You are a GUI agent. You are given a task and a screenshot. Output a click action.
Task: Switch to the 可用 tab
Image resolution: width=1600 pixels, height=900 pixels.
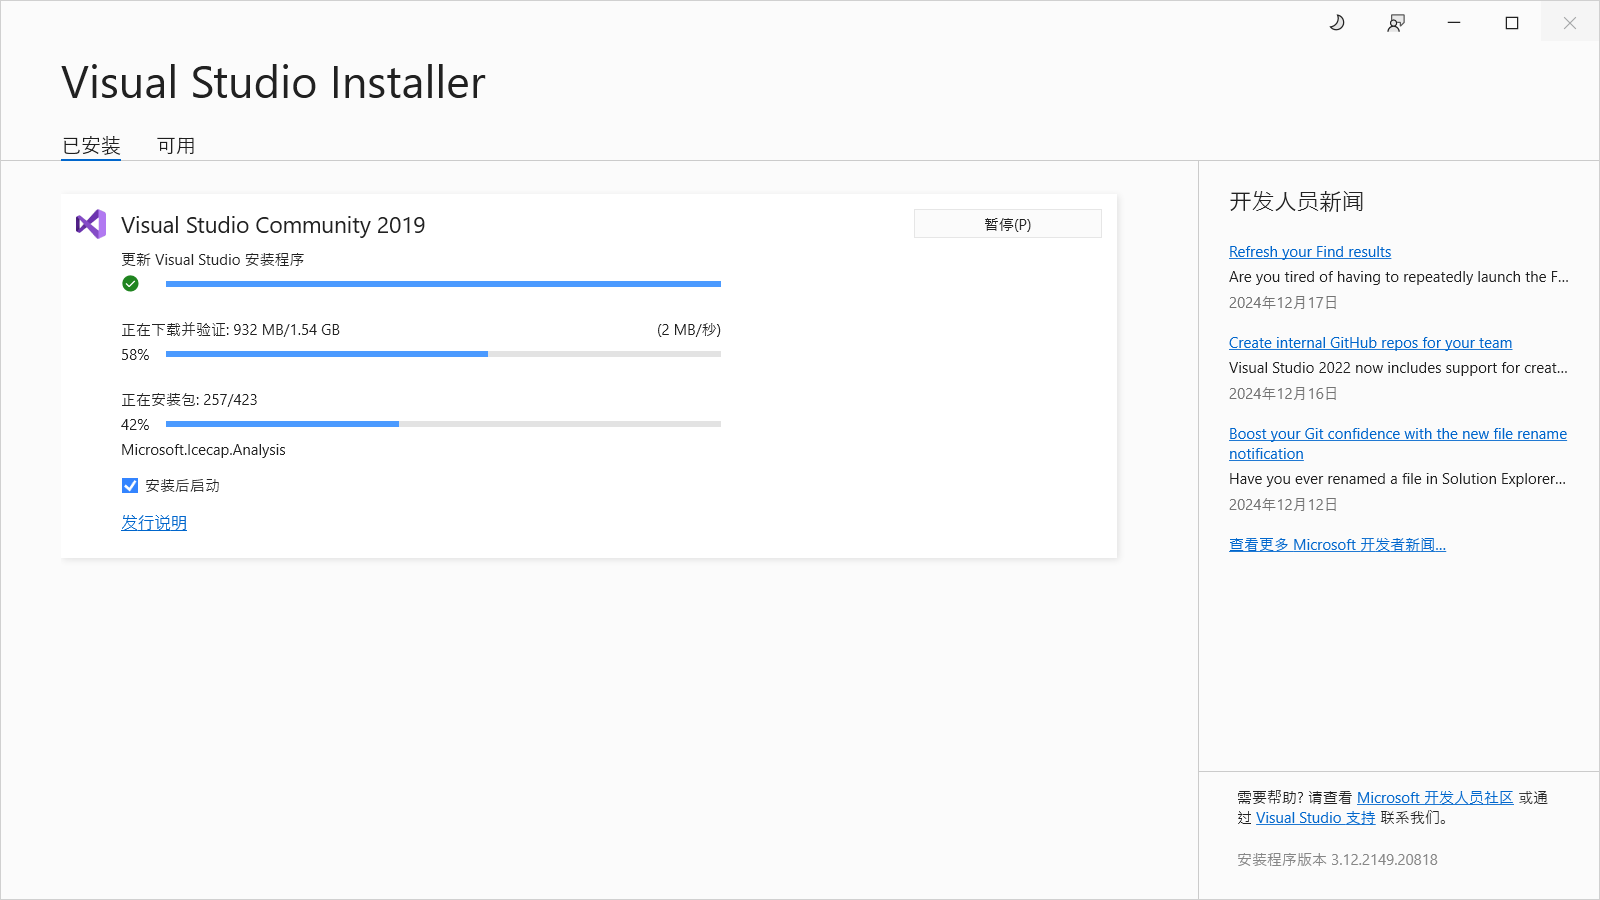(x=176, y=145)
